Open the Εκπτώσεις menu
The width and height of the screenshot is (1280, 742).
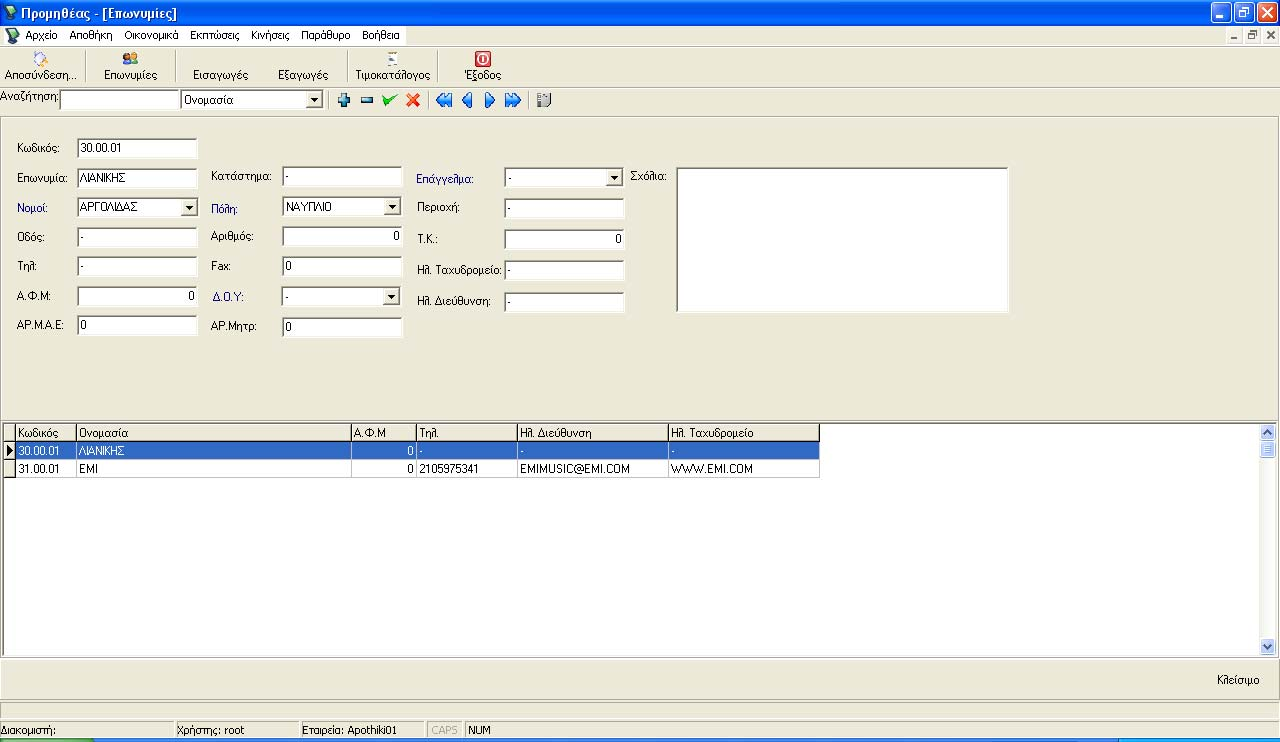pyautogui.click(x=215, y=35)
